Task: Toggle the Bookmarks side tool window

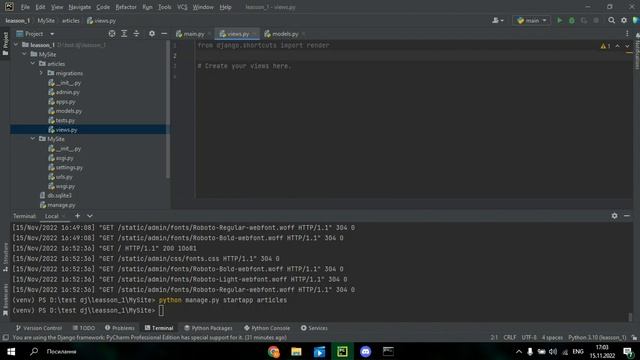Action: coord(5,300)
